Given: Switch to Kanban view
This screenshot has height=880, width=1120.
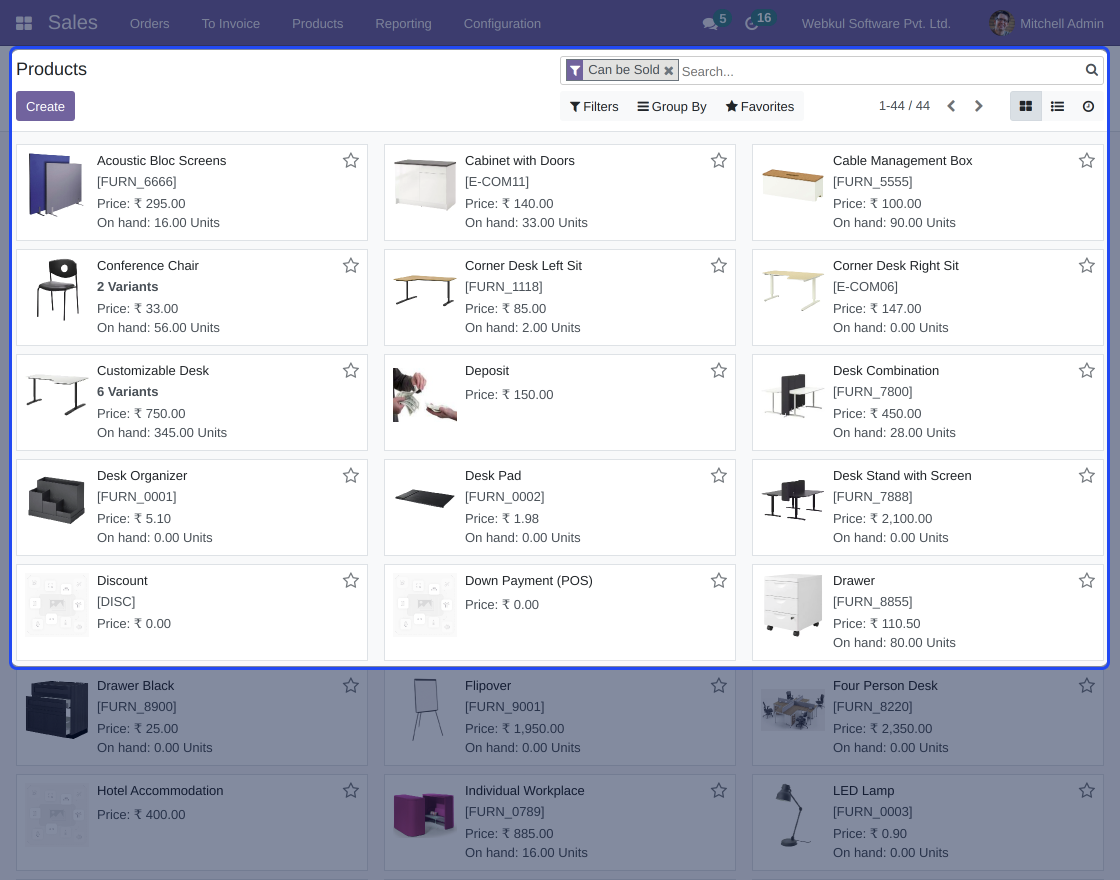Looking at the screenshot, I should point(1026,106).
